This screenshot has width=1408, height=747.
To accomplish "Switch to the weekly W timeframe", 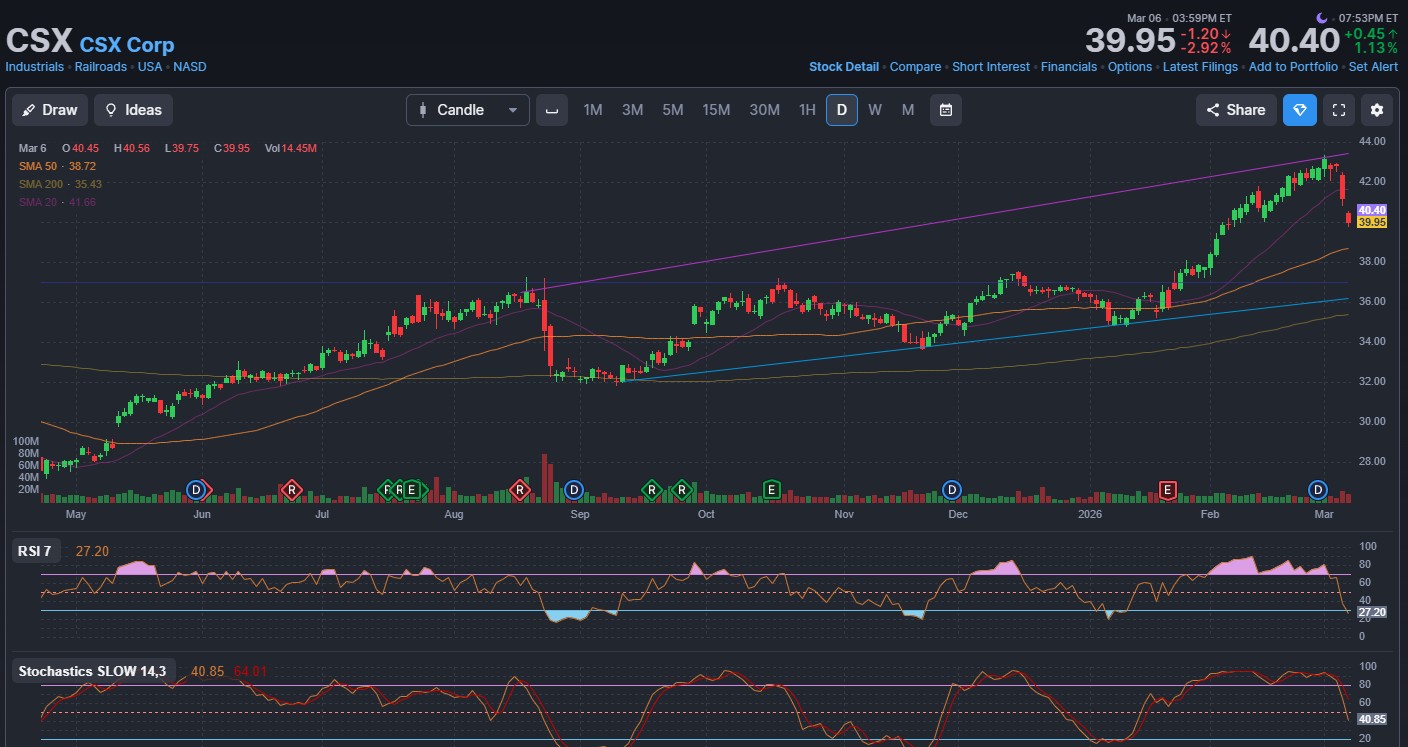I will (x=875, y=110).
